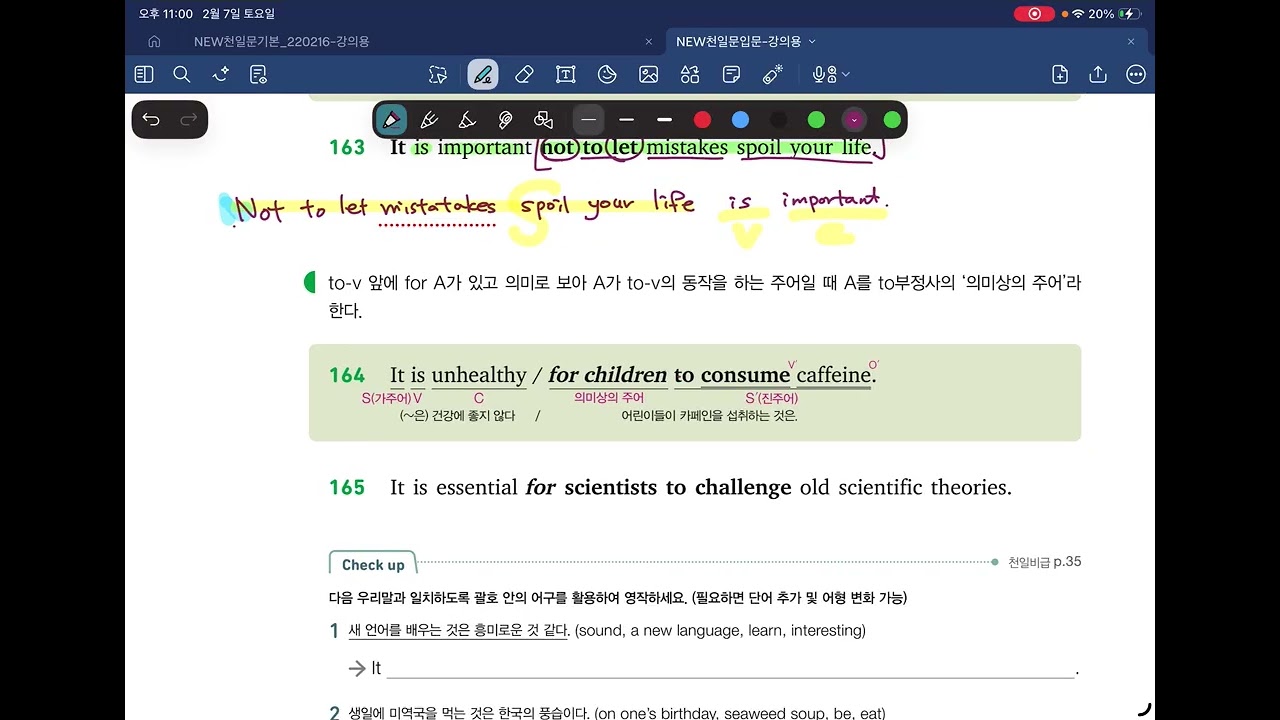The width and height of the screenshot is (1280, 720).
Task: Open the AI sparkle assistant tool
Action: [221, 74]
